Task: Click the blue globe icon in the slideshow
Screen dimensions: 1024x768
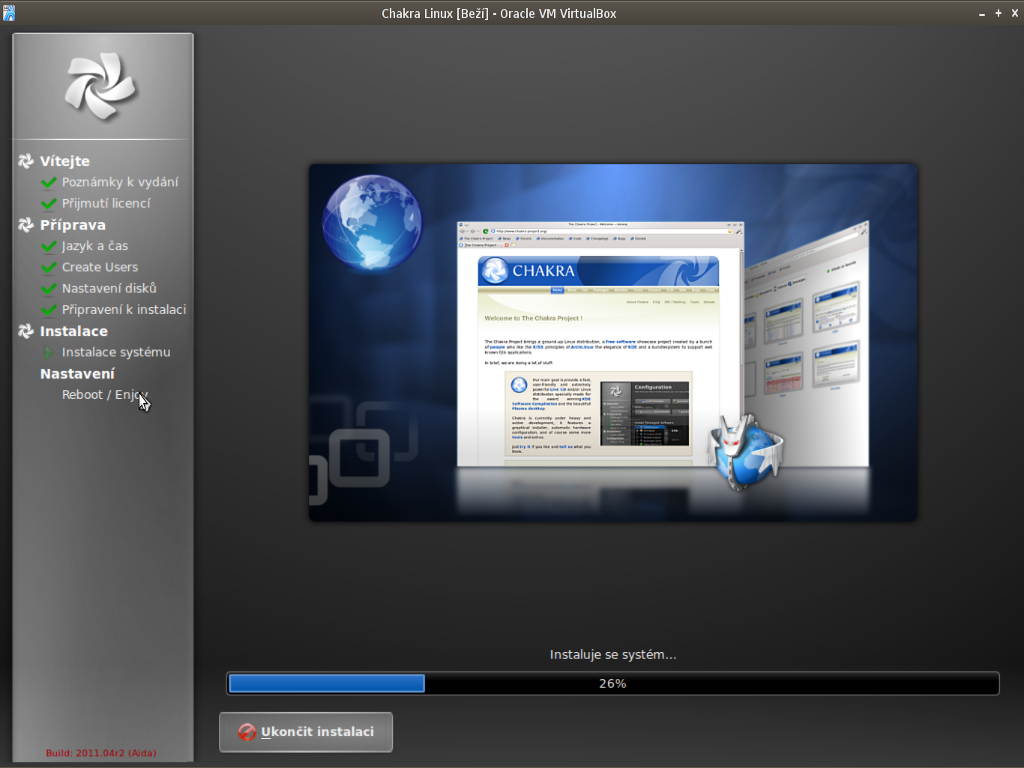Action: coord(372,222)
